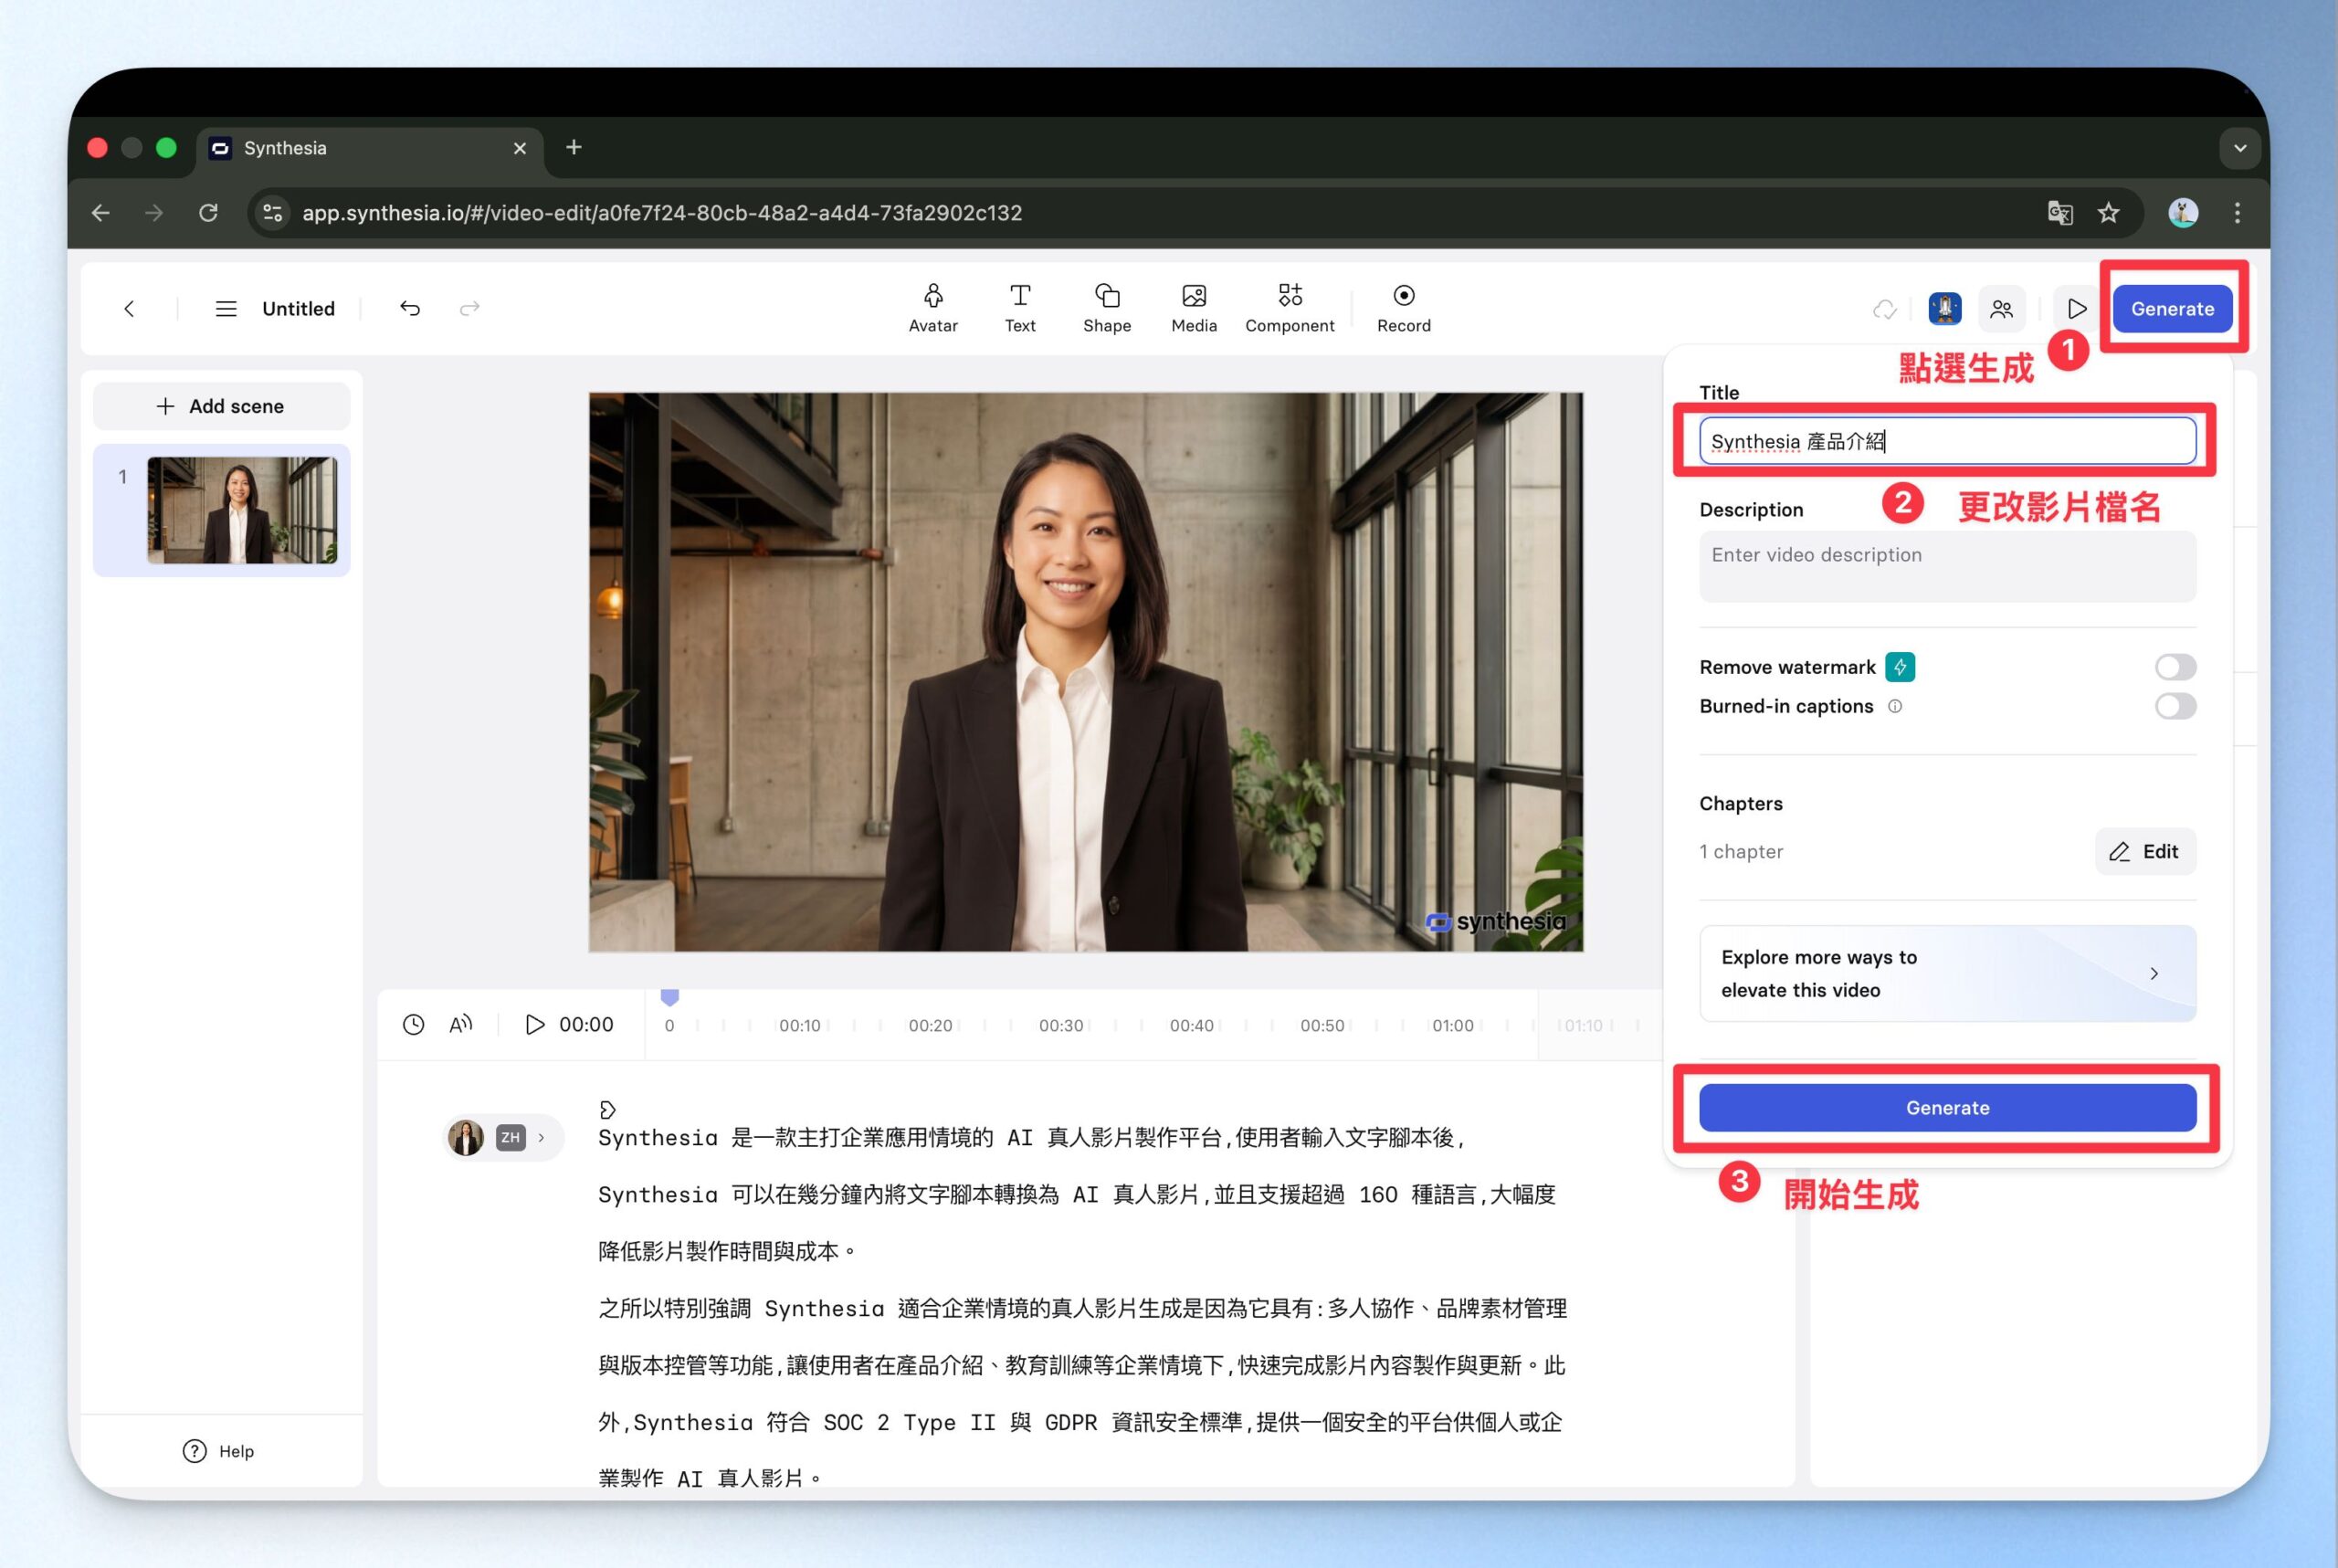Click the video Title input field

[x=1947, y=441]
